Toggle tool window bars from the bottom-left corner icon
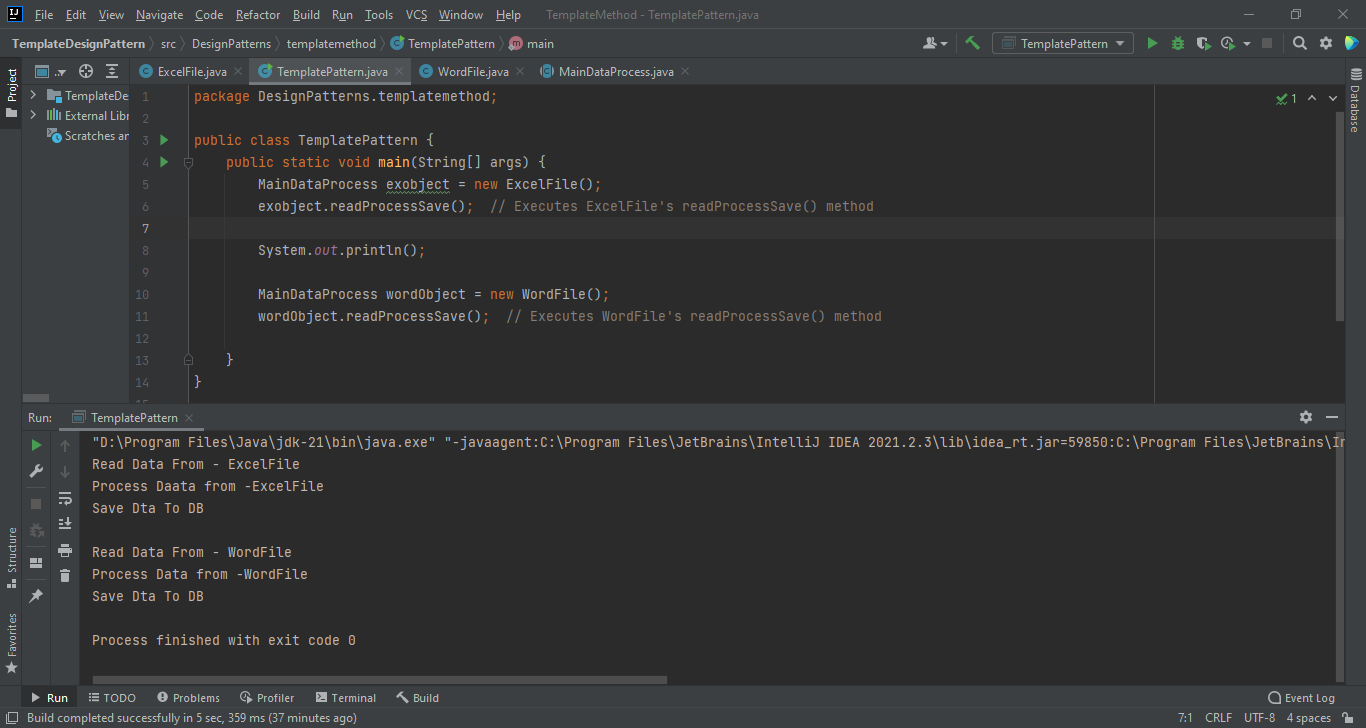The image size is (1366, 728). (11, 718)
